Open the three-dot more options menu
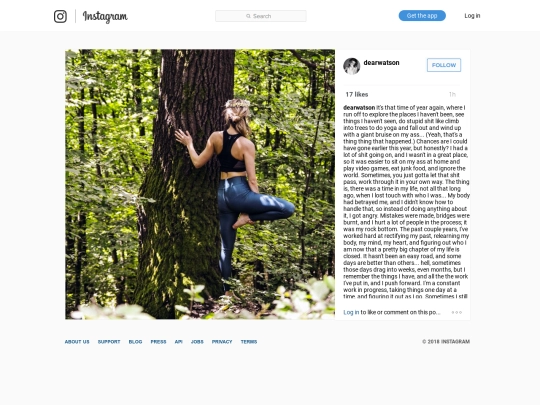Screen dimensions: 540x405 tap(457, 312)
